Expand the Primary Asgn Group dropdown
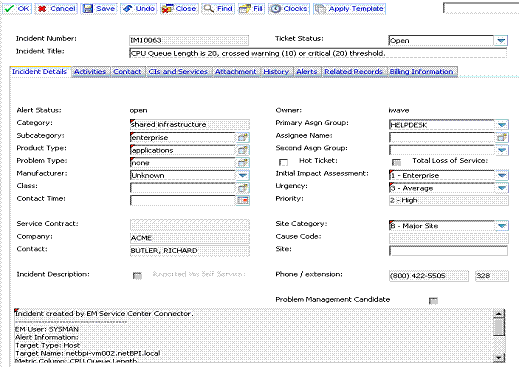 (x=502, y=125)
